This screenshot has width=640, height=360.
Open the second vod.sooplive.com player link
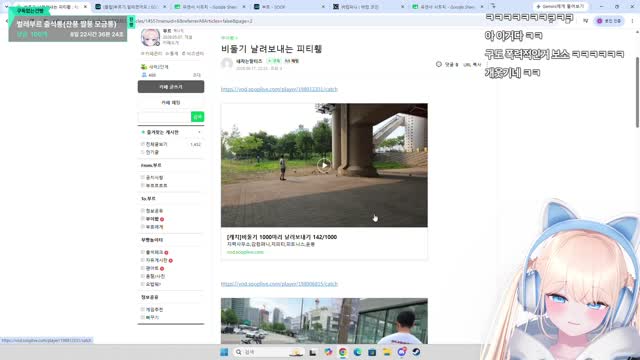pyautogui.click(x=279, y=284)
